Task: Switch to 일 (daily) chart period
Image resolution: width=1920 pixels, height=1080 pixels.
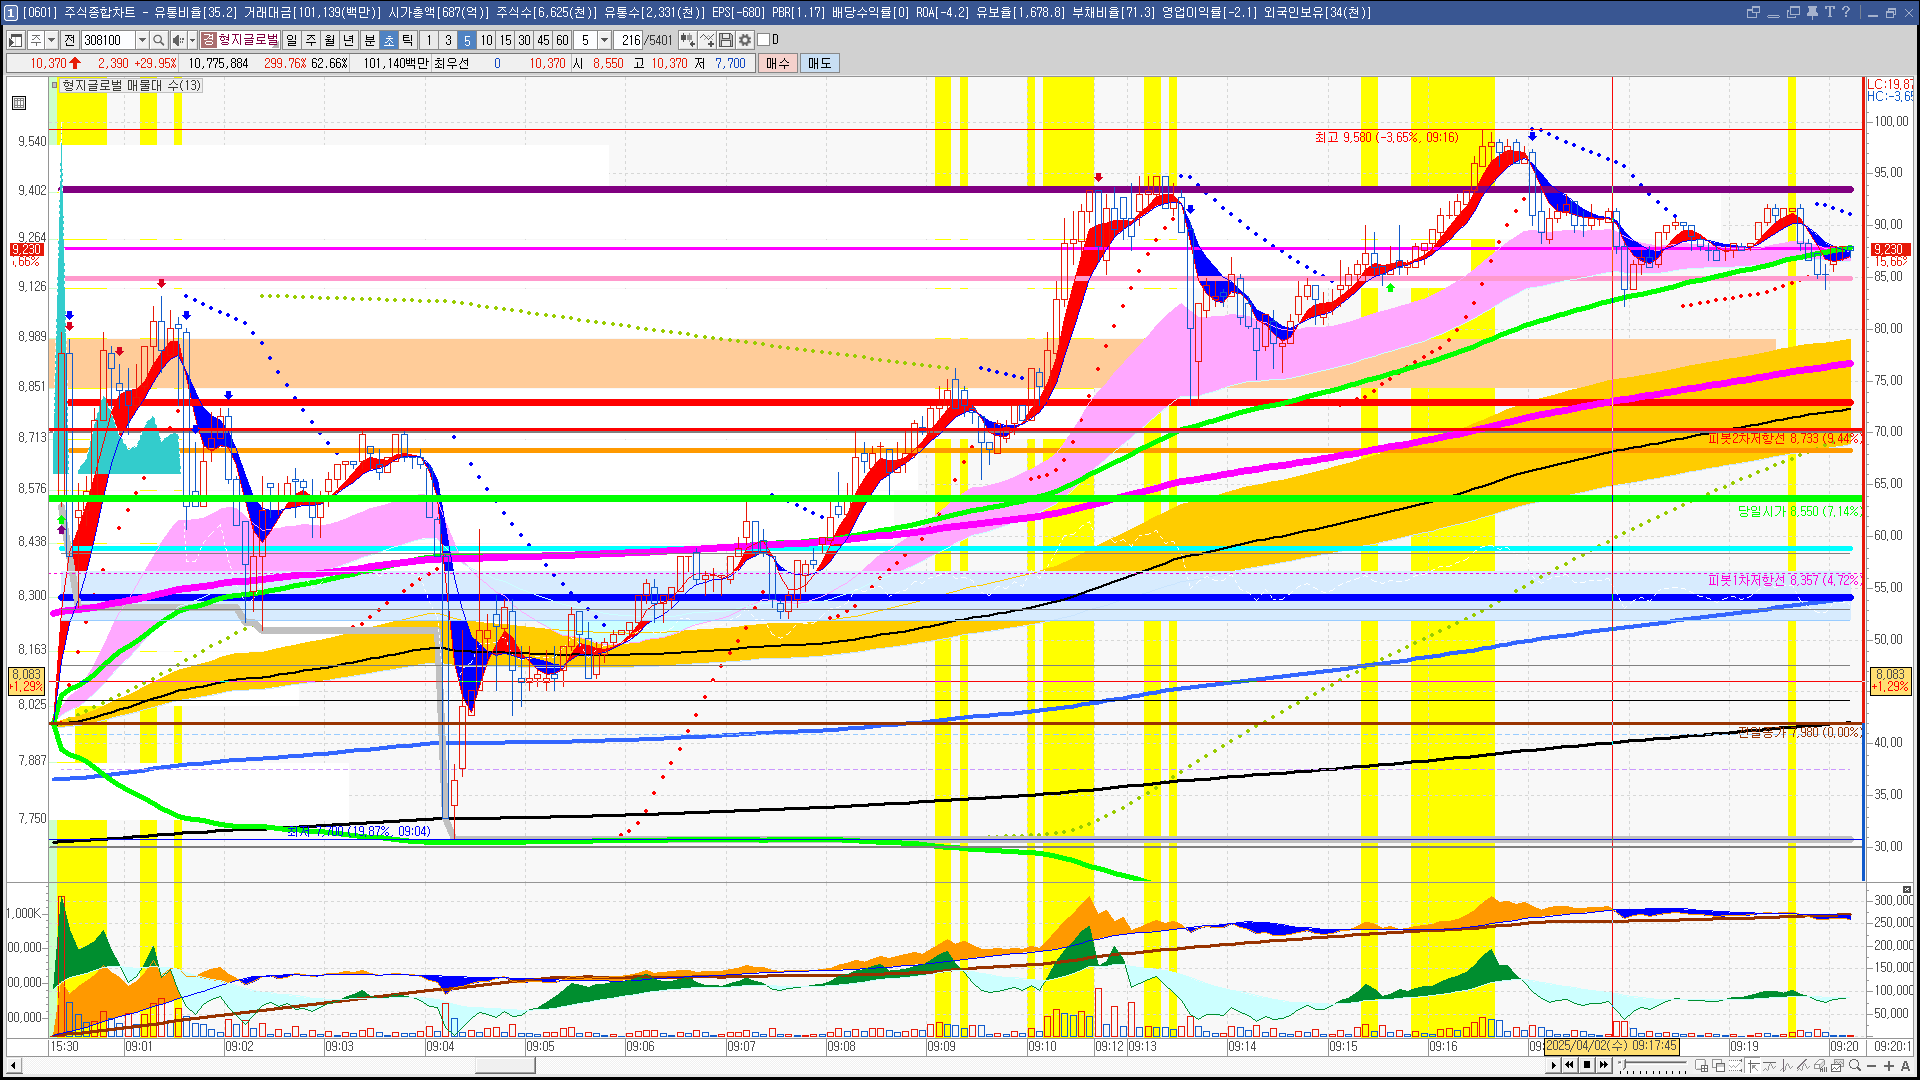Action: (x=291, y=40)
